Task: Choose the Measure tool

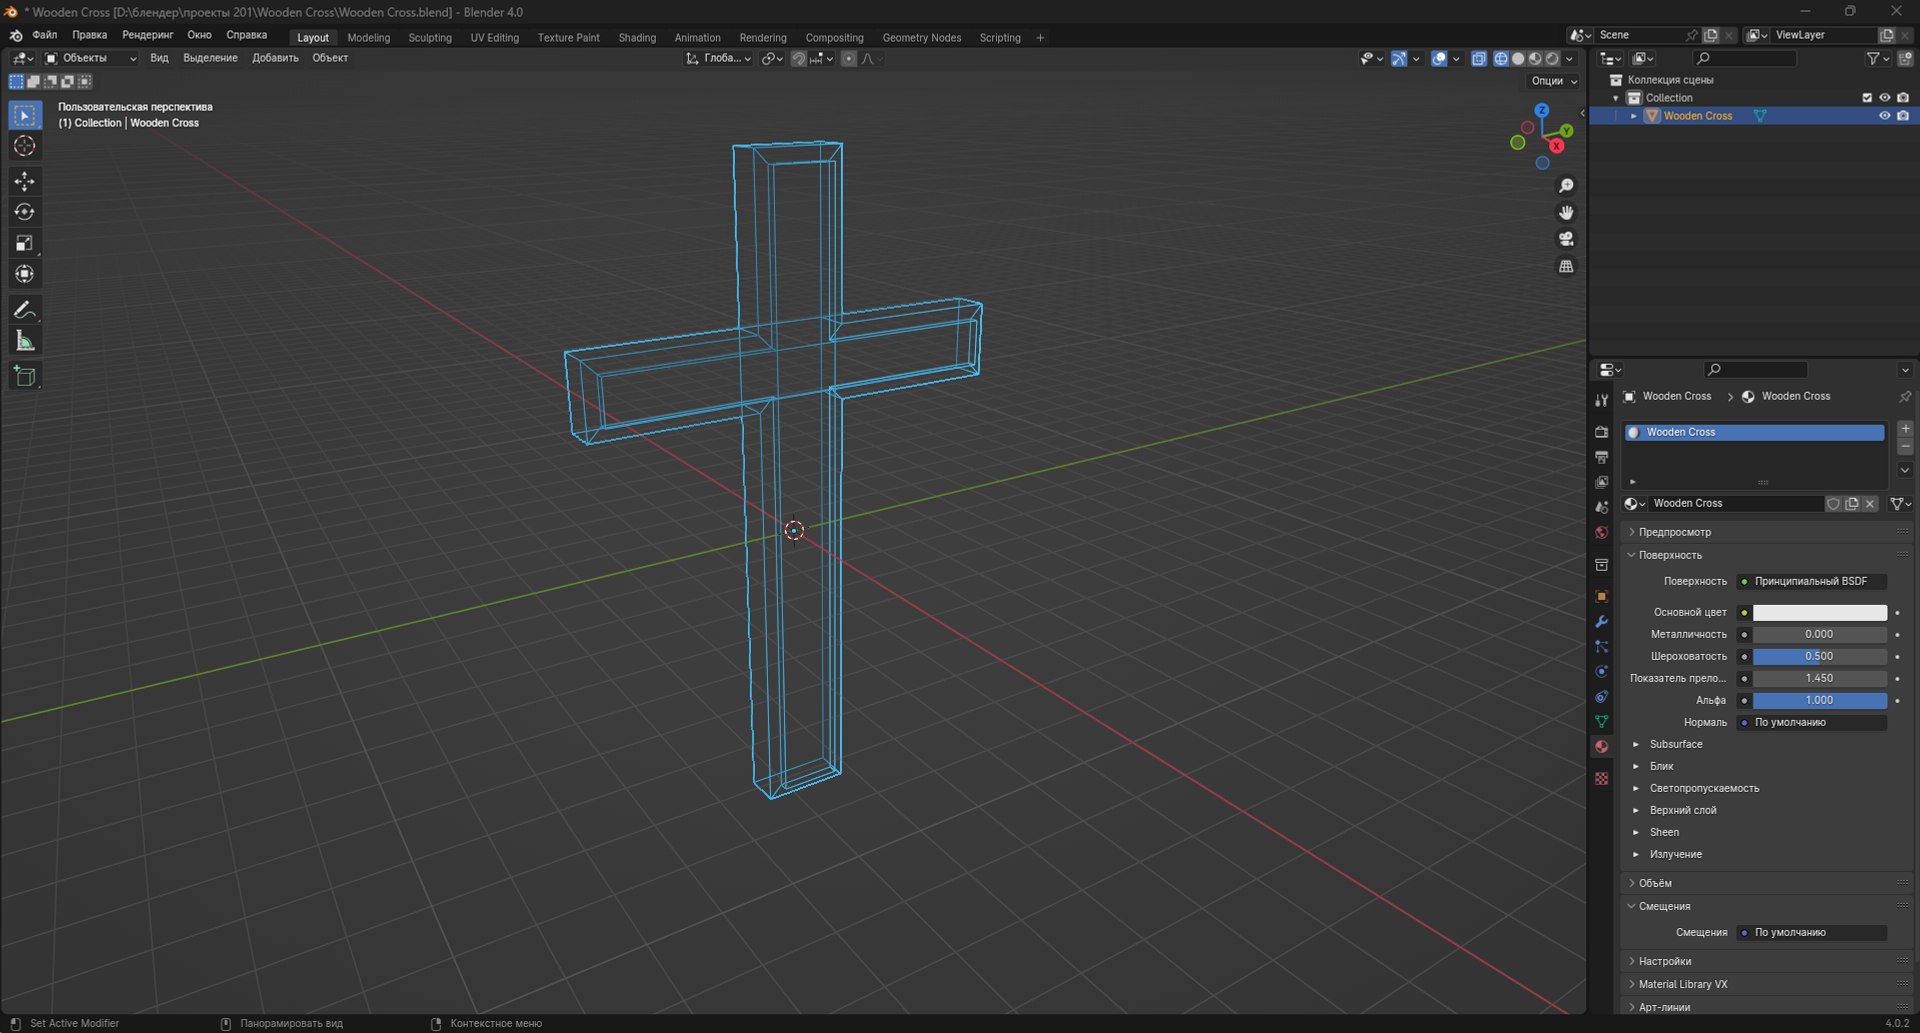Action: pyautogui.click(x=25, y=341)
